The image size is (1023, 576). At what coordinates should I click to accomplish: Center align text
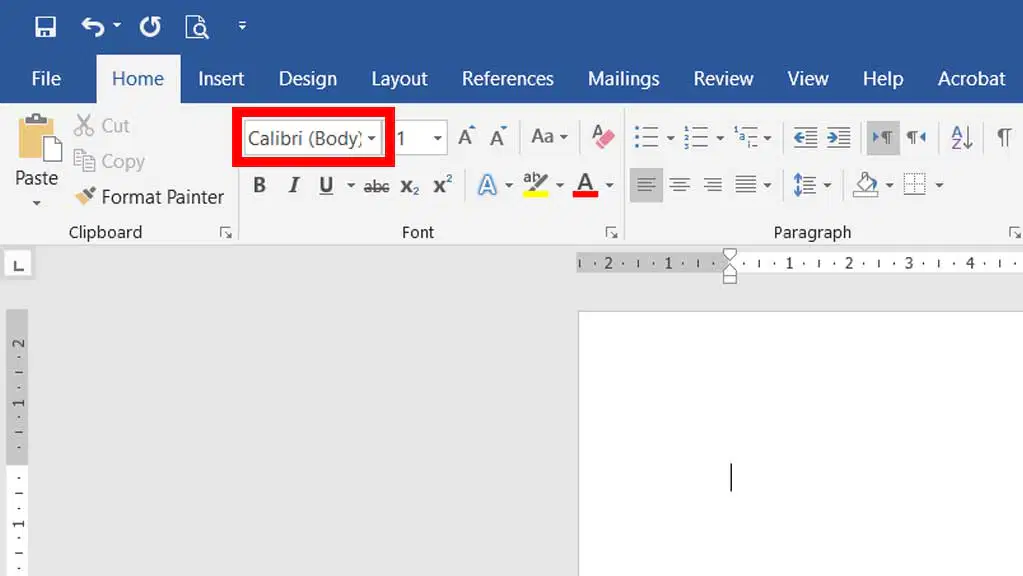click(x=679, y=185)
